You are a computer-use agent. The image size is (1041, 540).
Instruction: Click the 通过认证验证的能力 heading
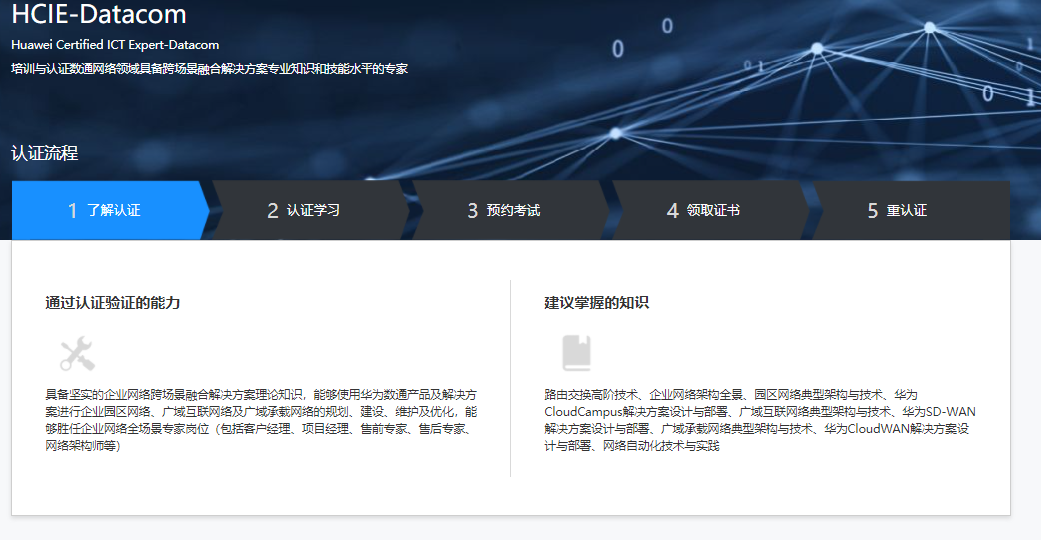pyautogui.click(x=113, y=302)
